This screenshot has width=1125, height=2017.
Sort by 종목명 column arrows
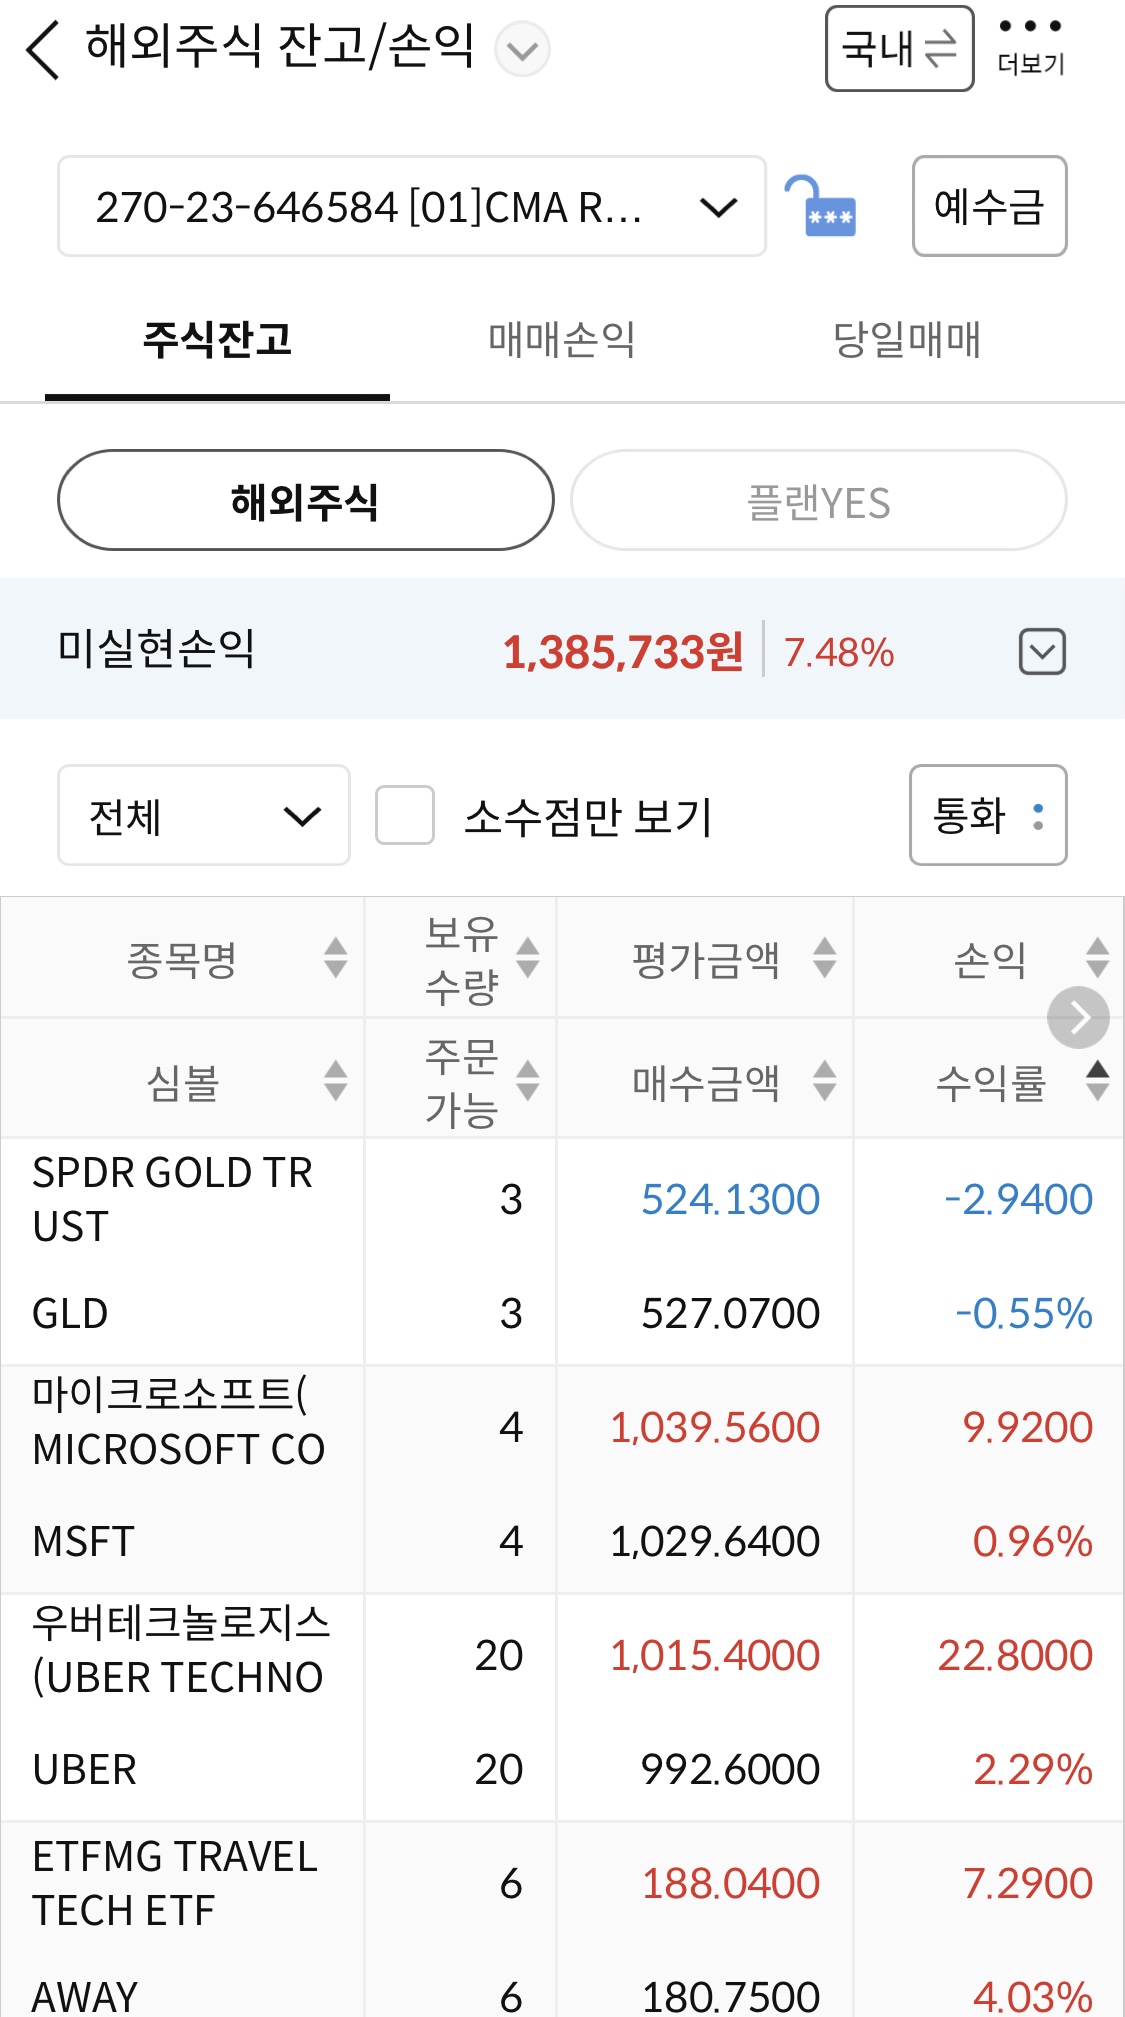click(x=336, y=958)
